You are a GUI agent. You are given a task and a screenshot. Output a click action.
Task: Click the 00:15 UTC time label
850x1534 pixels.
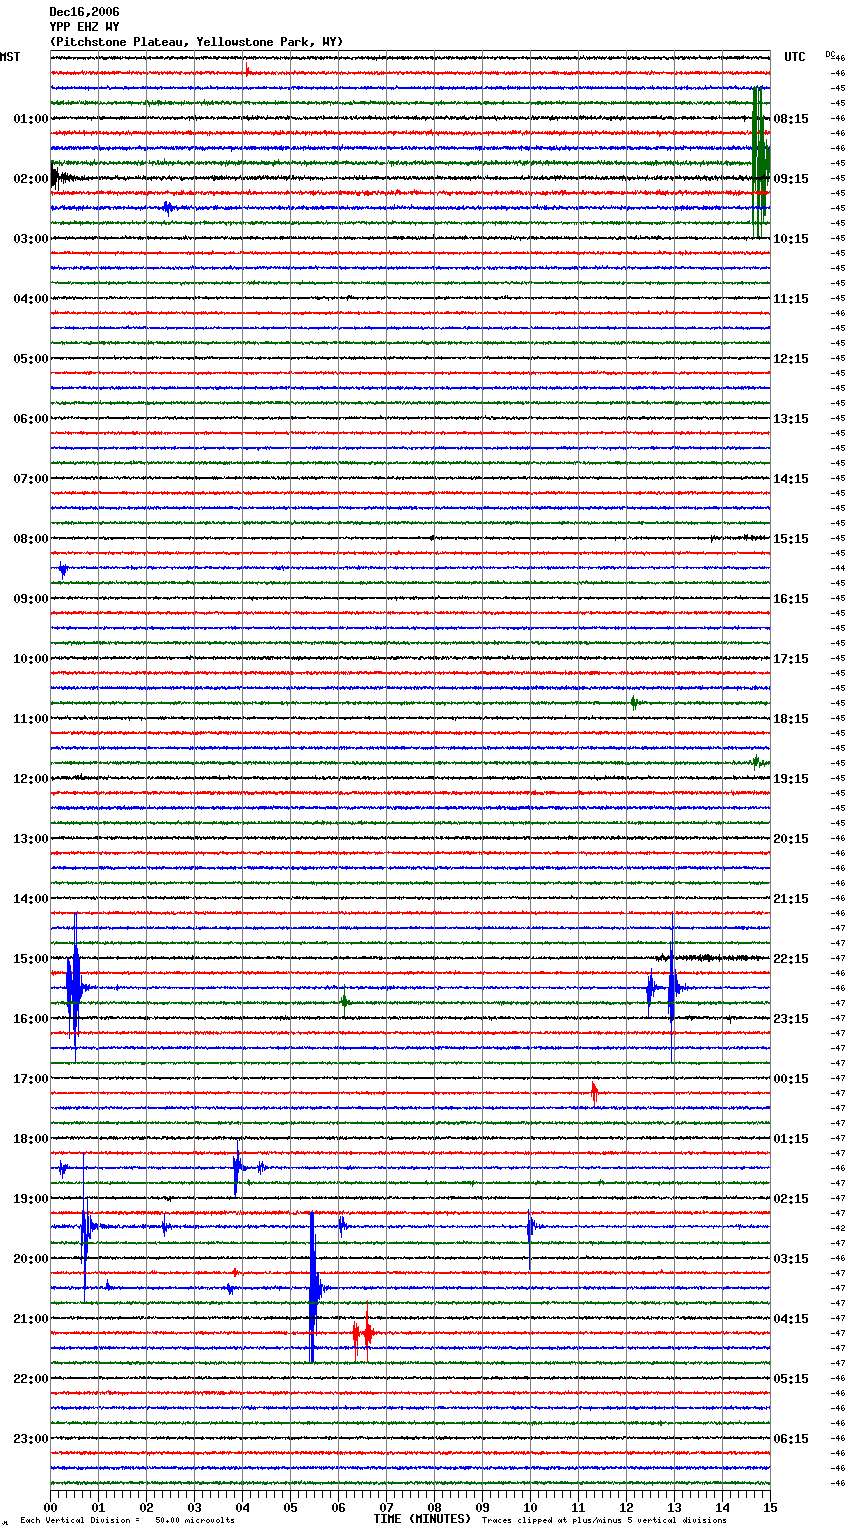coord(791,1079)
